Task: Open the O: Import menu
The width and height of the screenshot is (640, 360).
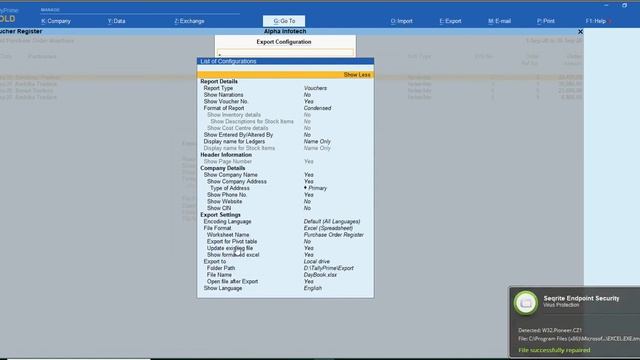Action: (x=402, y=21)
